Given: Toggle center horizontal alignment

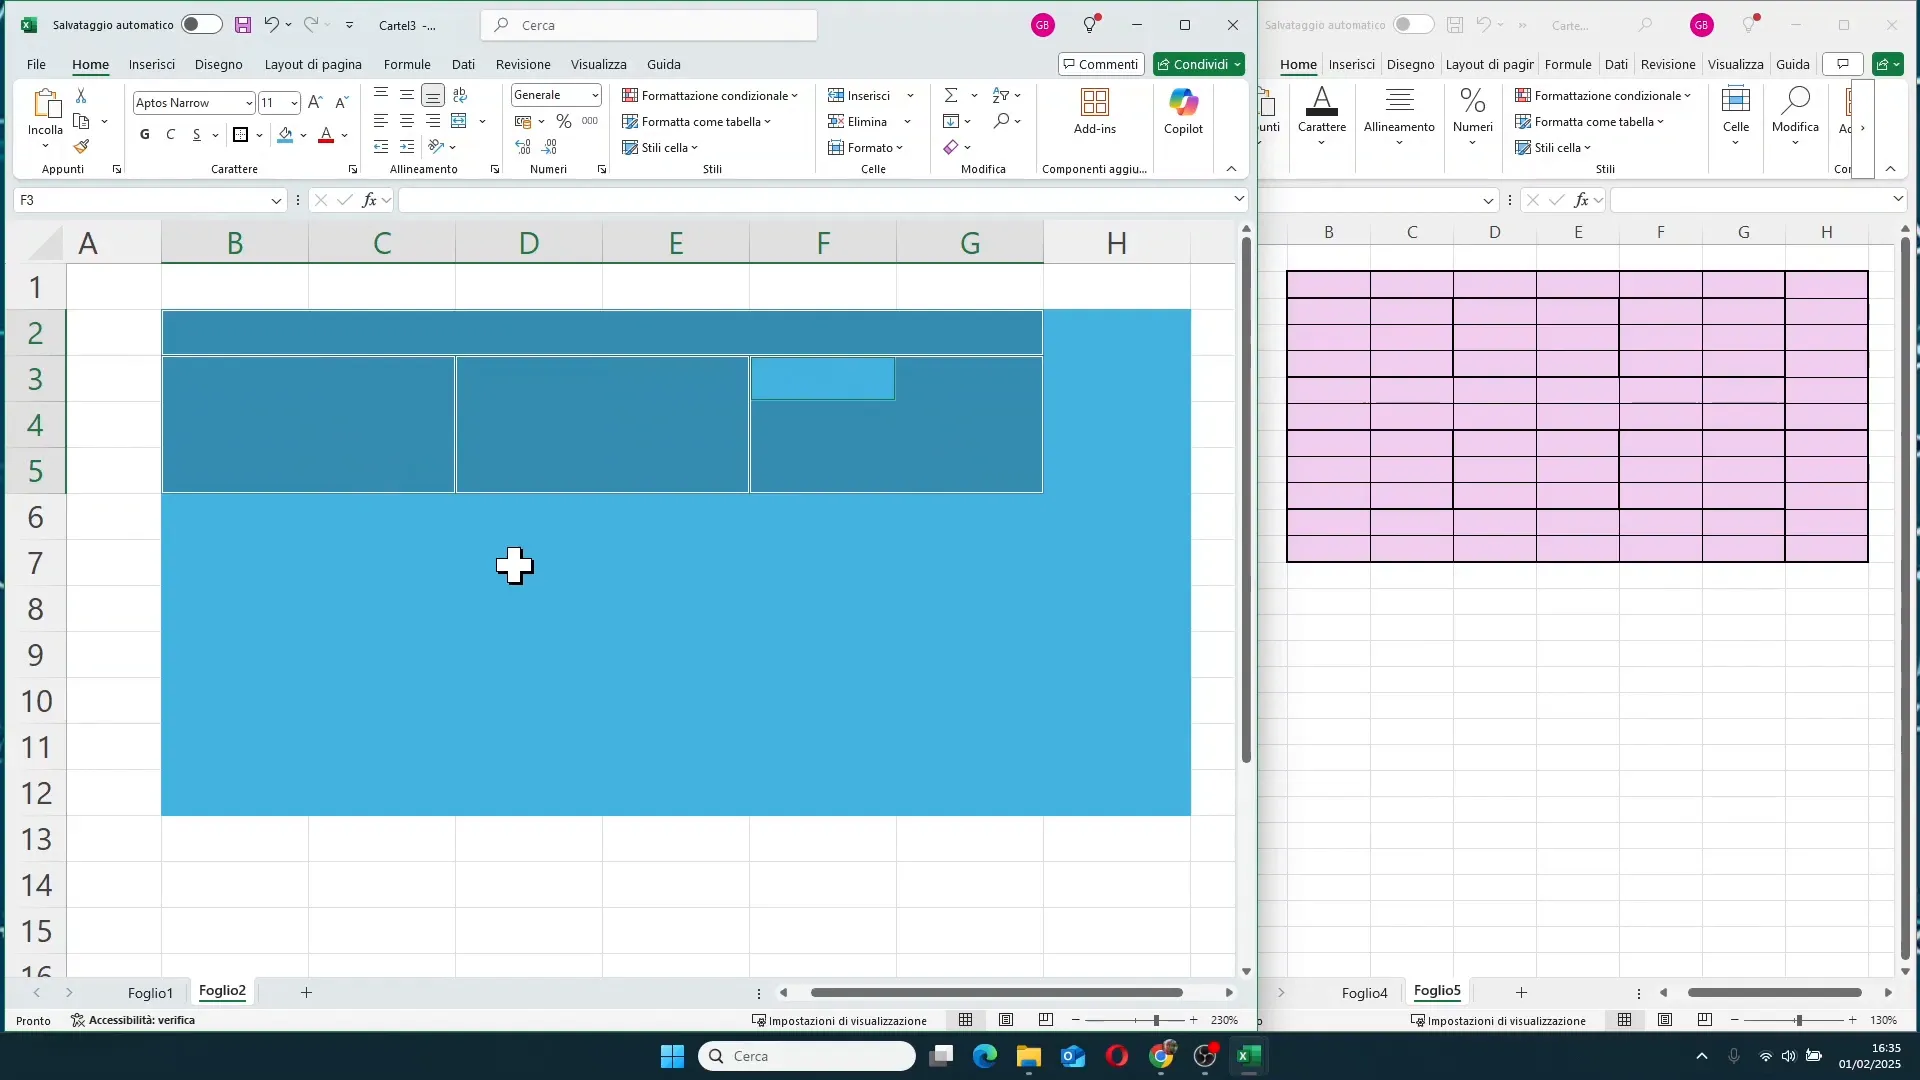Looking at the screenshot, I should pyautogui.click(x=407, y=121).
